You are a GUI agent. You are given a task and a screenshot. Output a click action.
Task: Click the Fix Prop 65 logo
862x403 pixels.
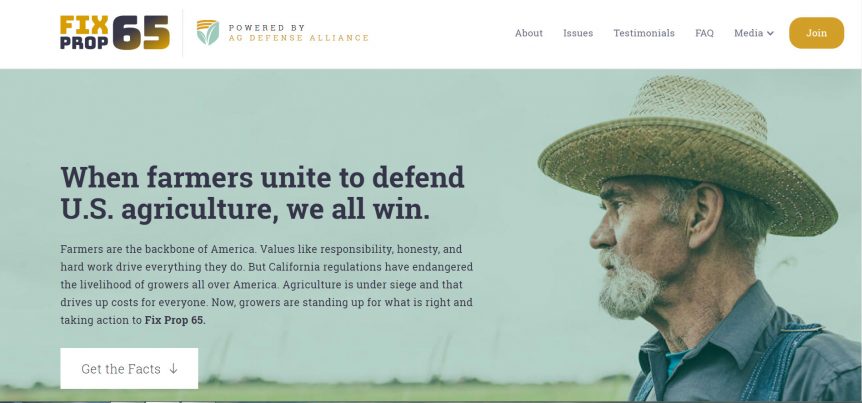(x=115, y=32)
